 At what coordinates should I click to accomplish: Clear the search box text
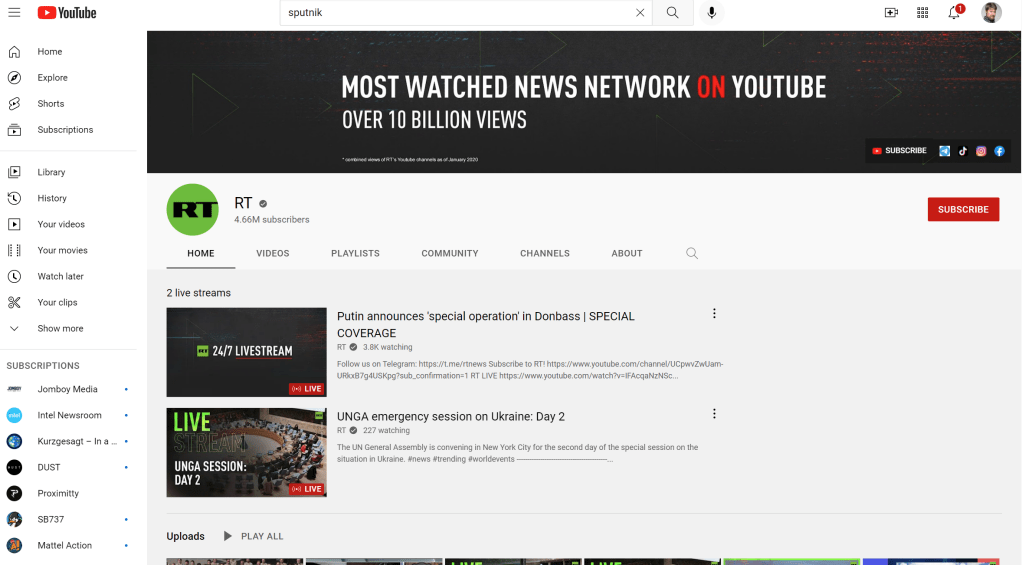pyautogui.click(x=640, y=12)
